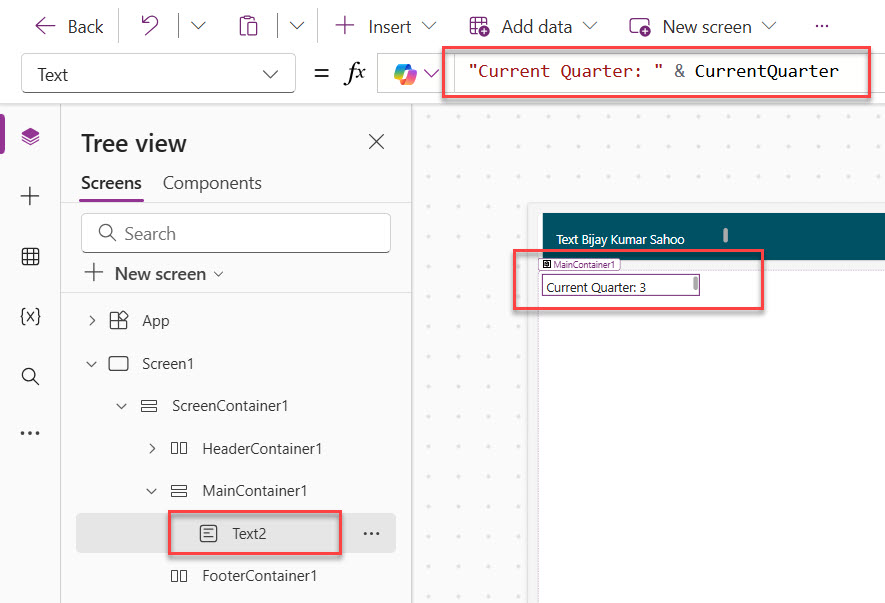Click the MainContainer1 label tag on canvas
Viewport: 885px width, 603px height.
[580, 264]
